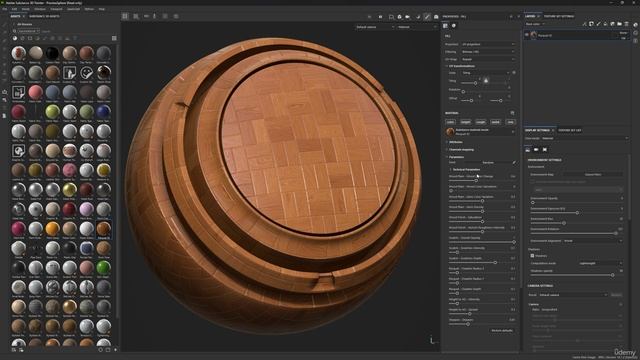
Task: Open camera settings icon in Display Settings
Action: (x=536, y=150)
